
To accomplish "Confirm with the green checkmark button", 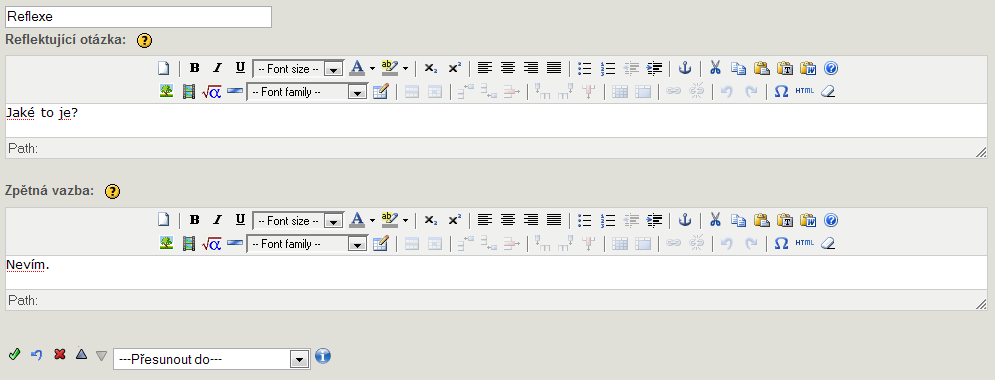I will [x=14, y=355].
